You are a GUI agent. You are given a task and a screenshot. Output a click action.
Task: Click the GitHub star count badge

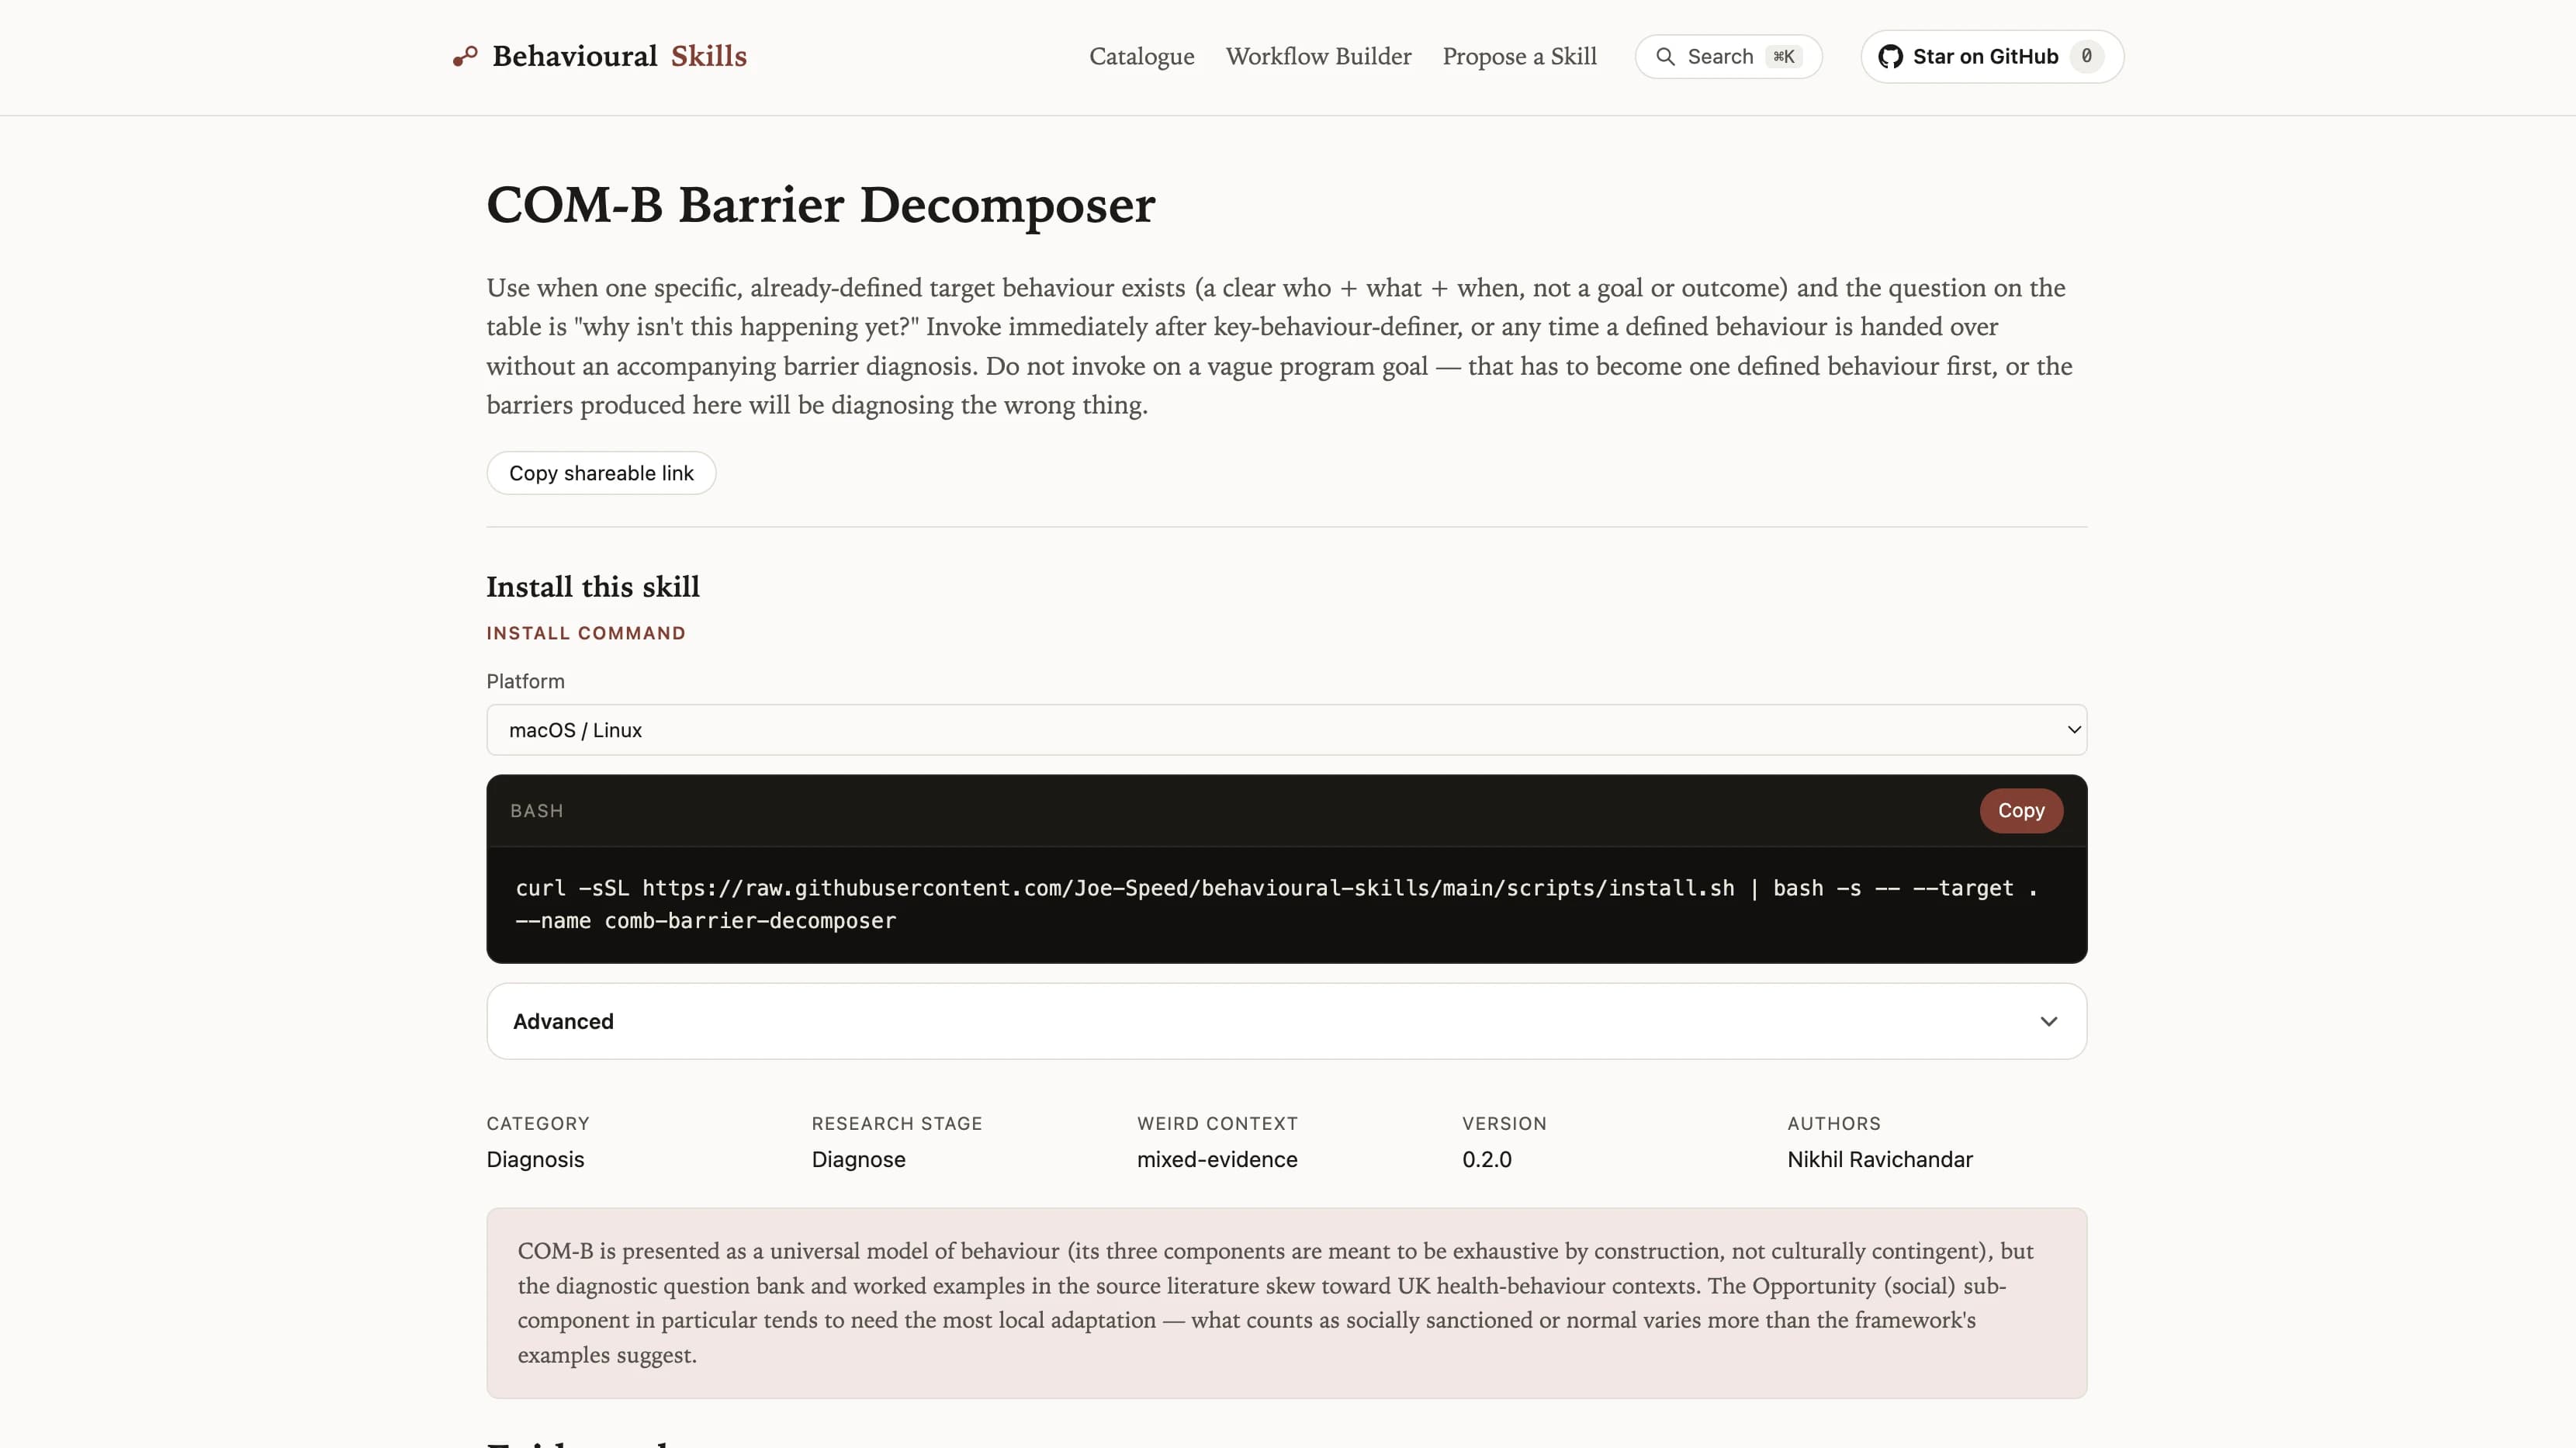[x=2086, y=57]
